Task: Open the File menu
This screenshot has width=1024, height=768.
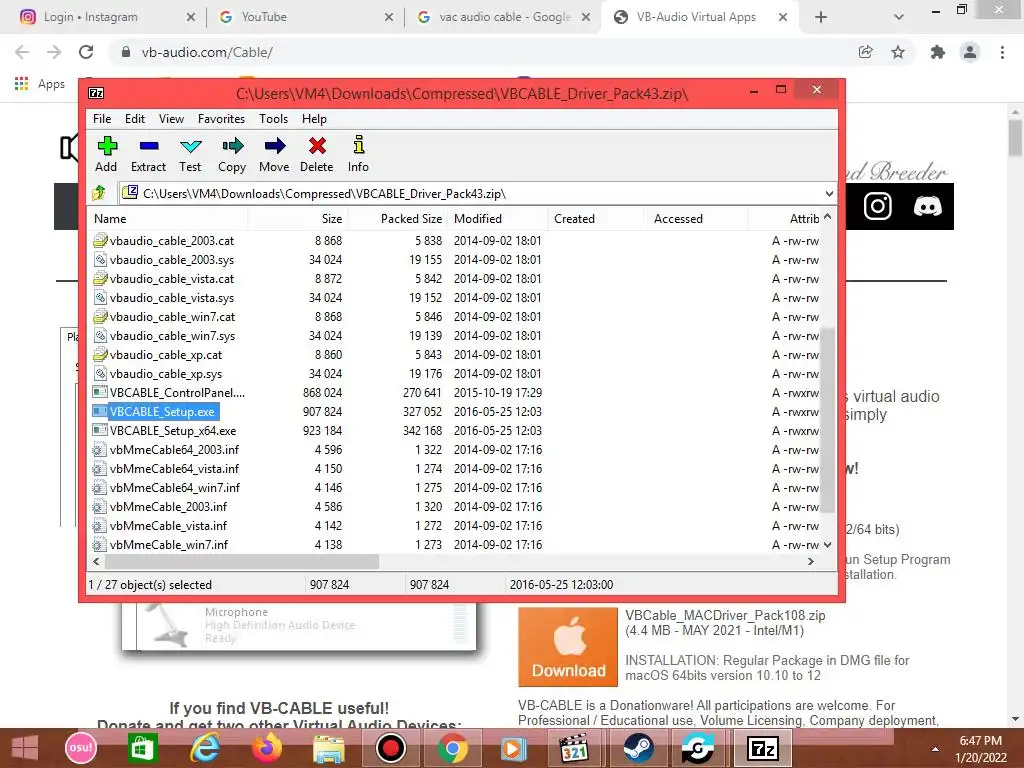Action: click(102, 119)
